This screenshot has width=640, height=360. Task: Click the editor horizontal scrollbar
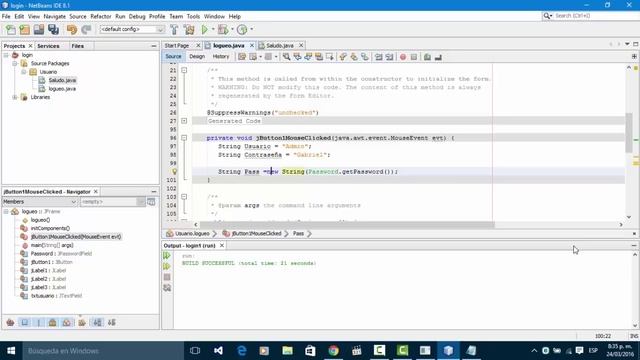pyautogui.click(x=347, y=224)
